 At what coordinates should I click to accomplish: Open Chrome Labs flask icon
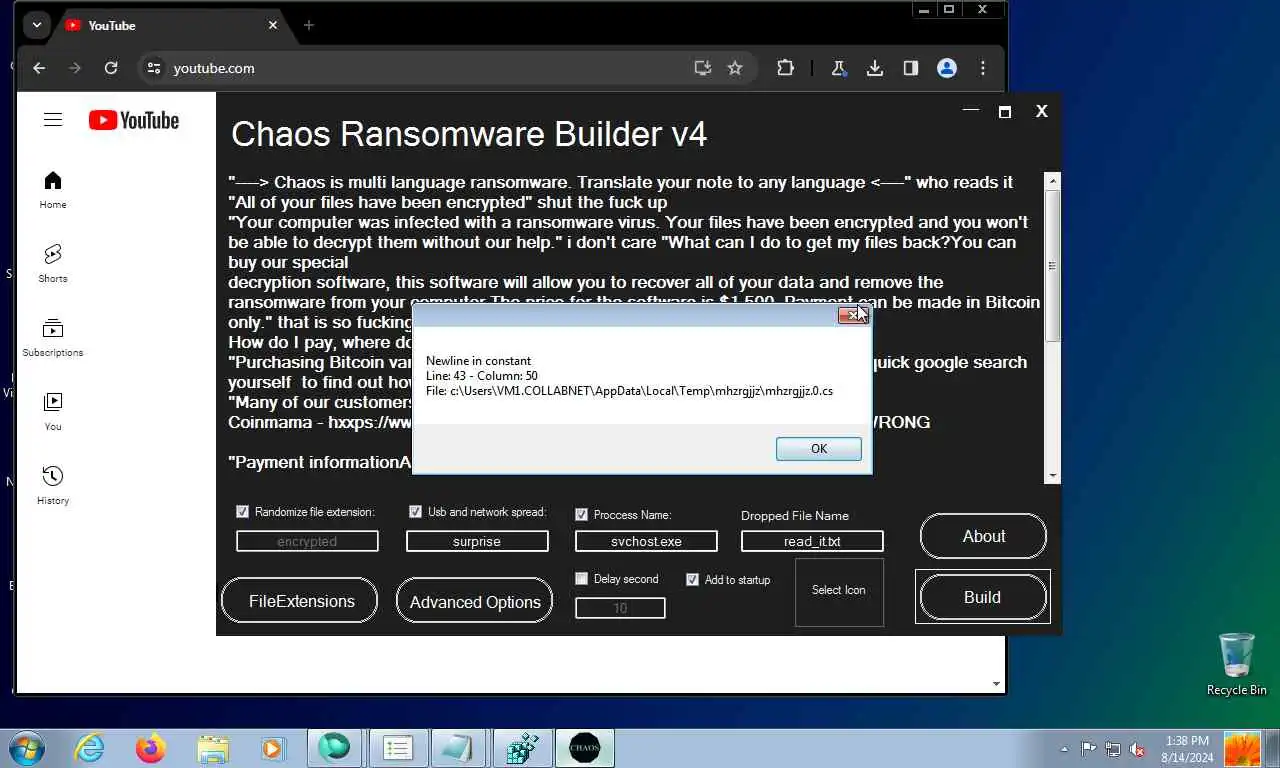tap(839, 68)
